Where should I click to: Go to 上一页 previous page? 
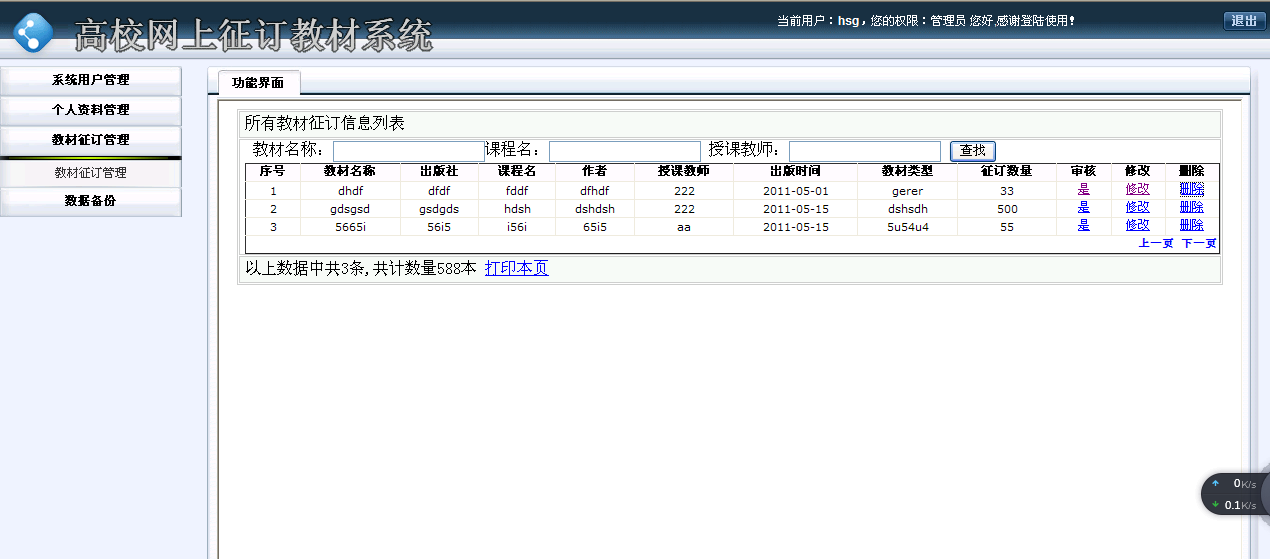(x=1156, y=243)
